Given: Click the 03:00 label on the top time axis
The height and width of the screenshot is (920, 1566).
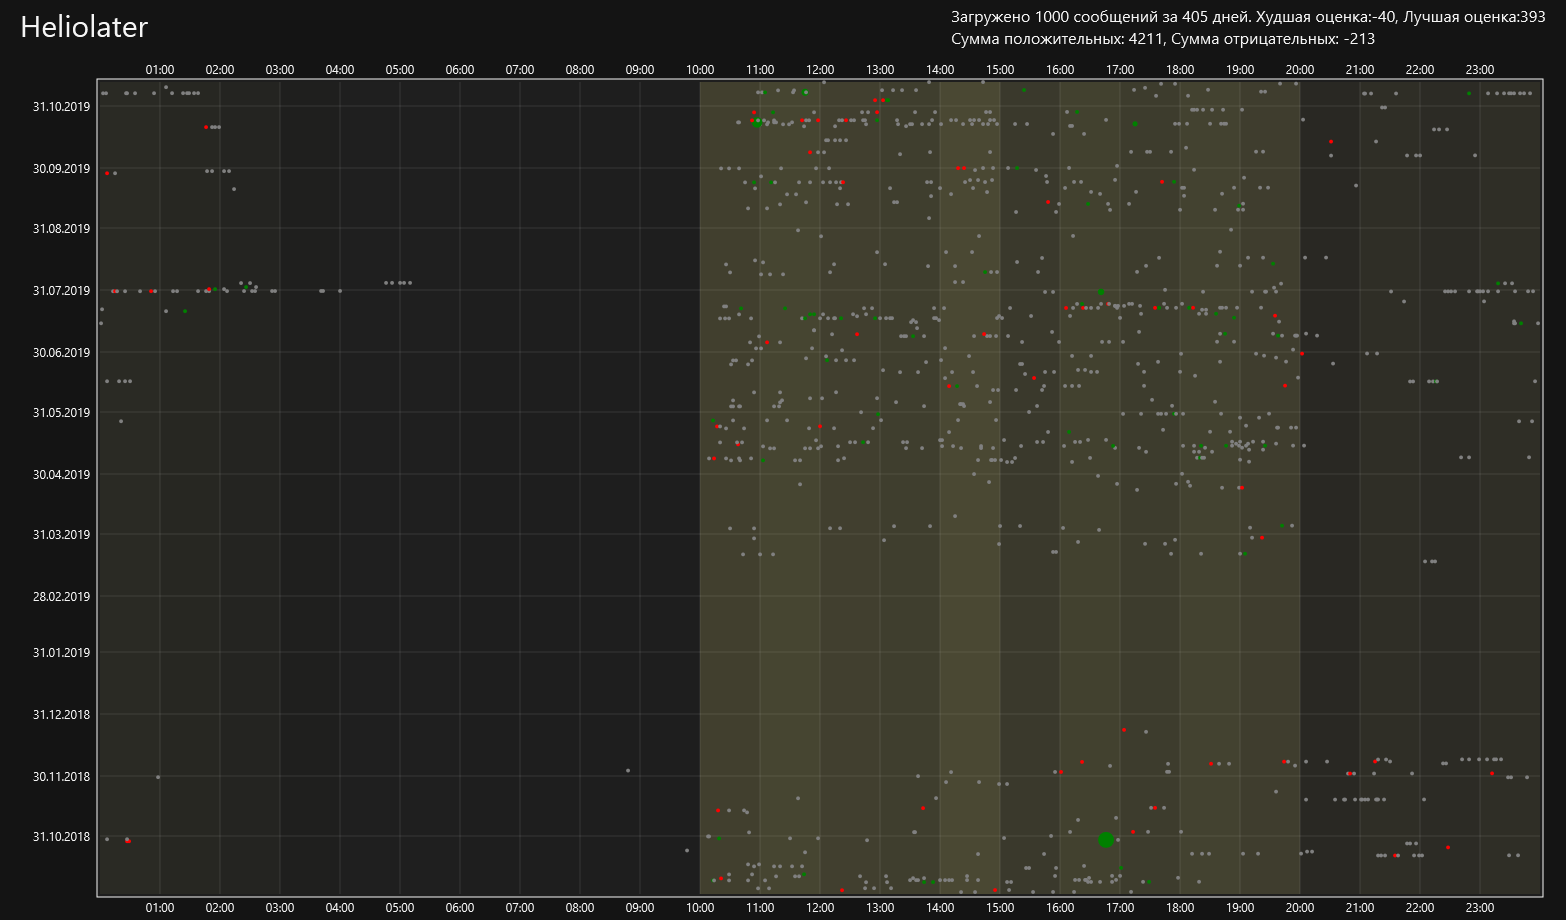Looking at the screenshot, I should coord(280,70).
